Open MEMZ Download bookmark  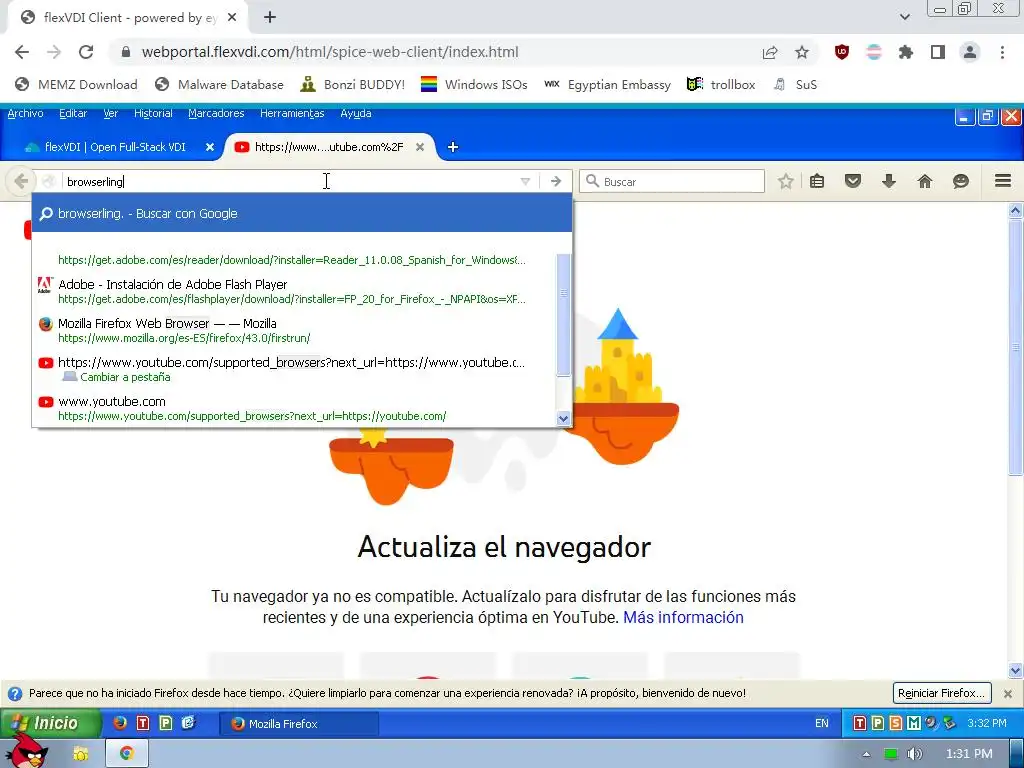tap(76, 84)
